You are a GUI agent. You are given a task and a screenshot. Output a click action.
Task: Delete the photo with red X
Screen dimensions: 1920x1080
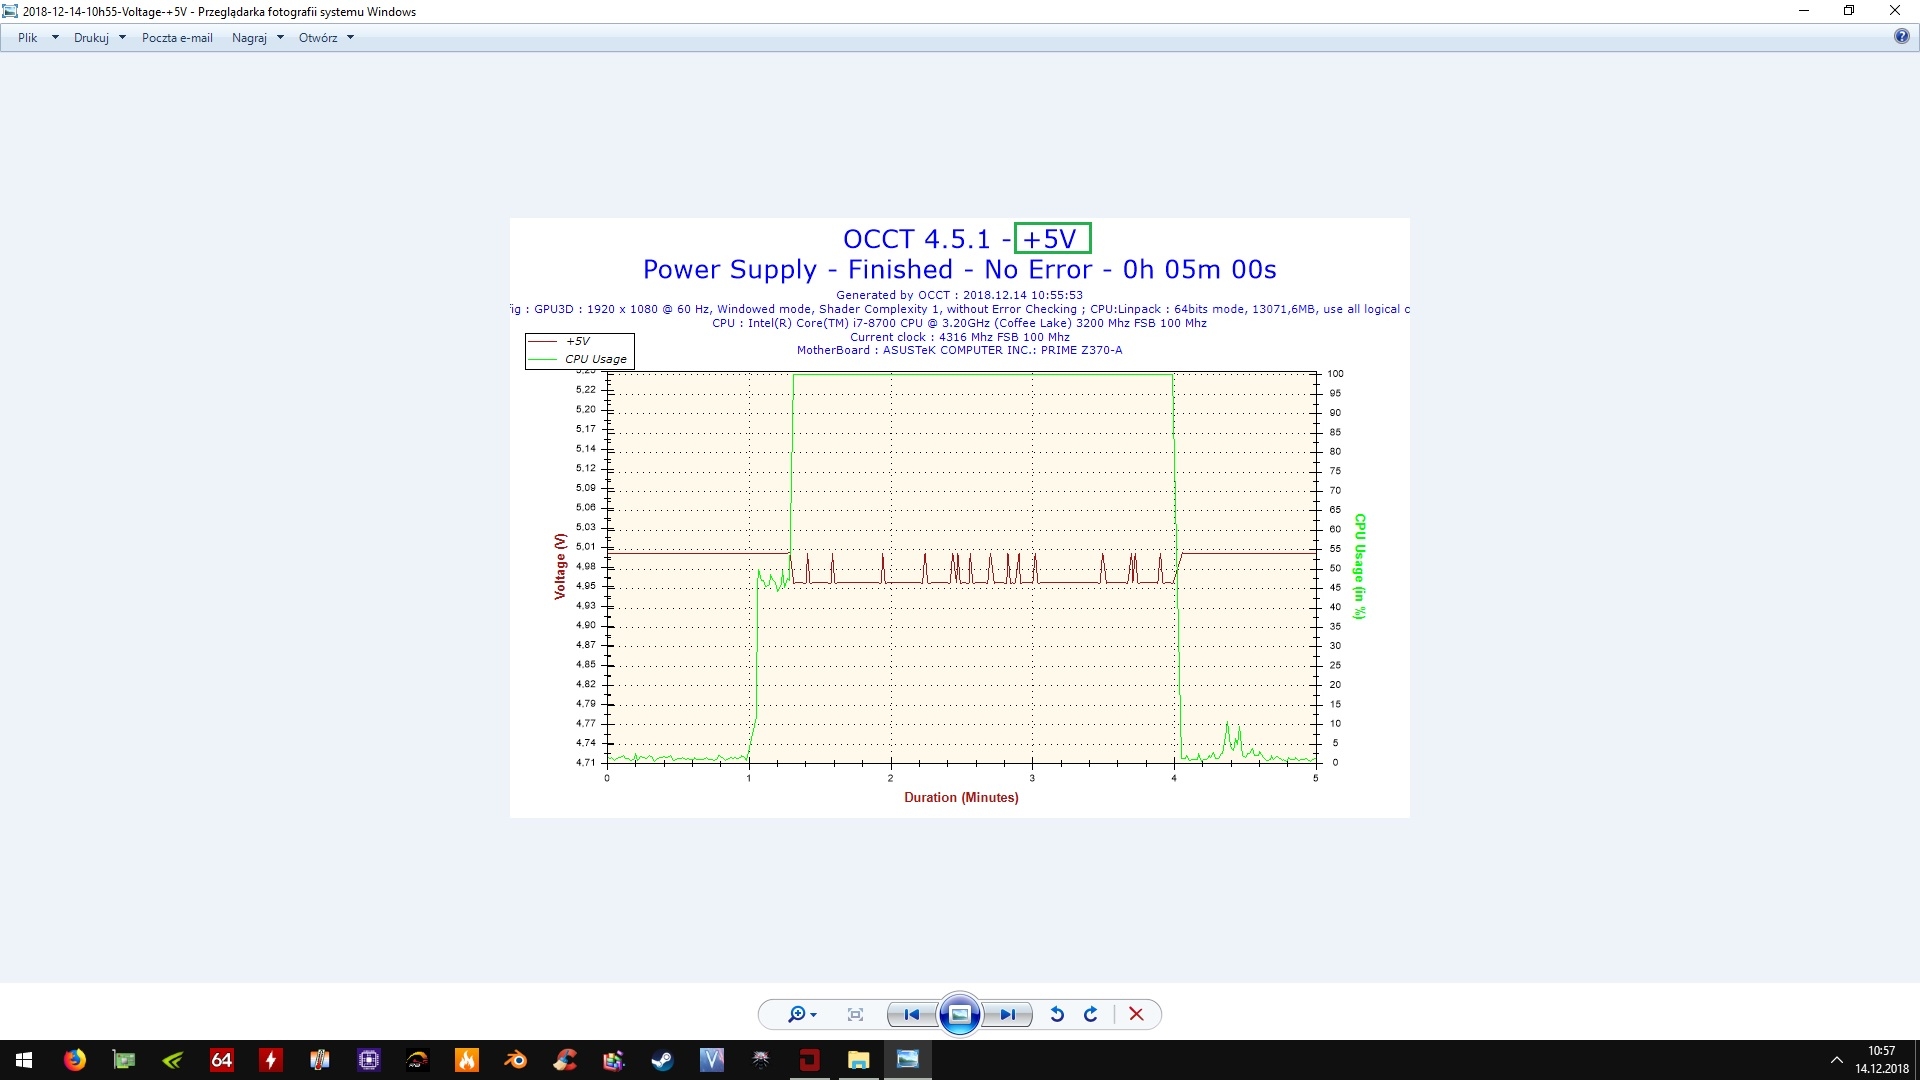[x=1136, y=1014]
